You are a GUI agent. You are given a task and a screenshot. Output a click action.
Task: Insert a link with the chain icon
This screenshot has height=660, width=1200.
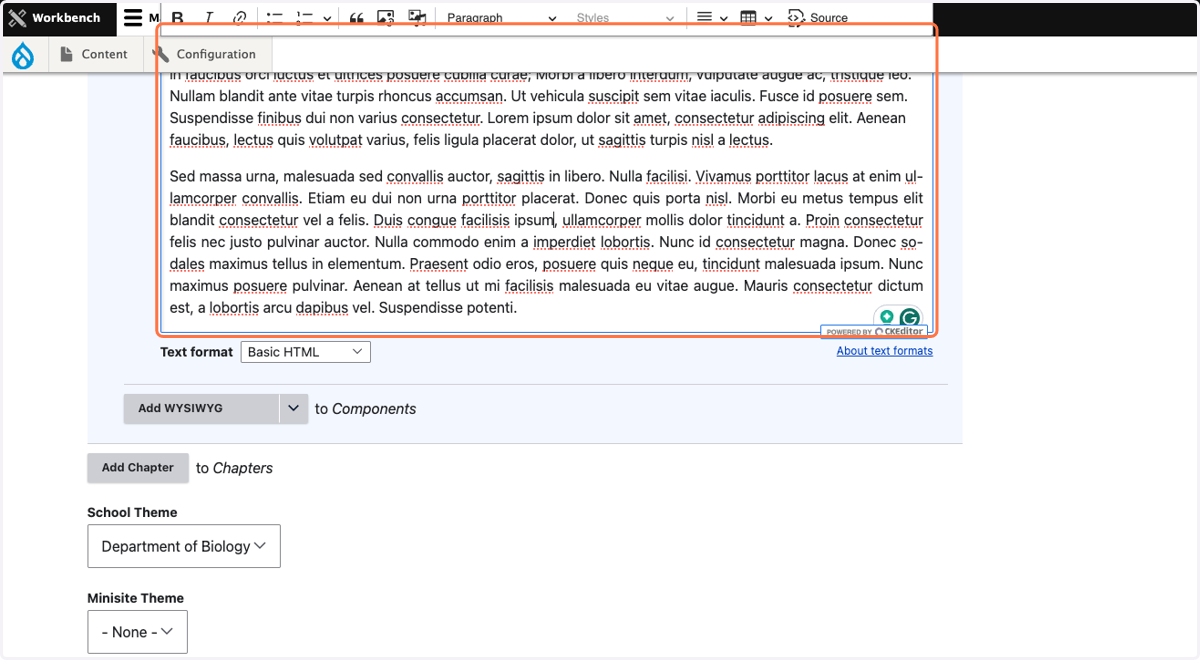240,18
